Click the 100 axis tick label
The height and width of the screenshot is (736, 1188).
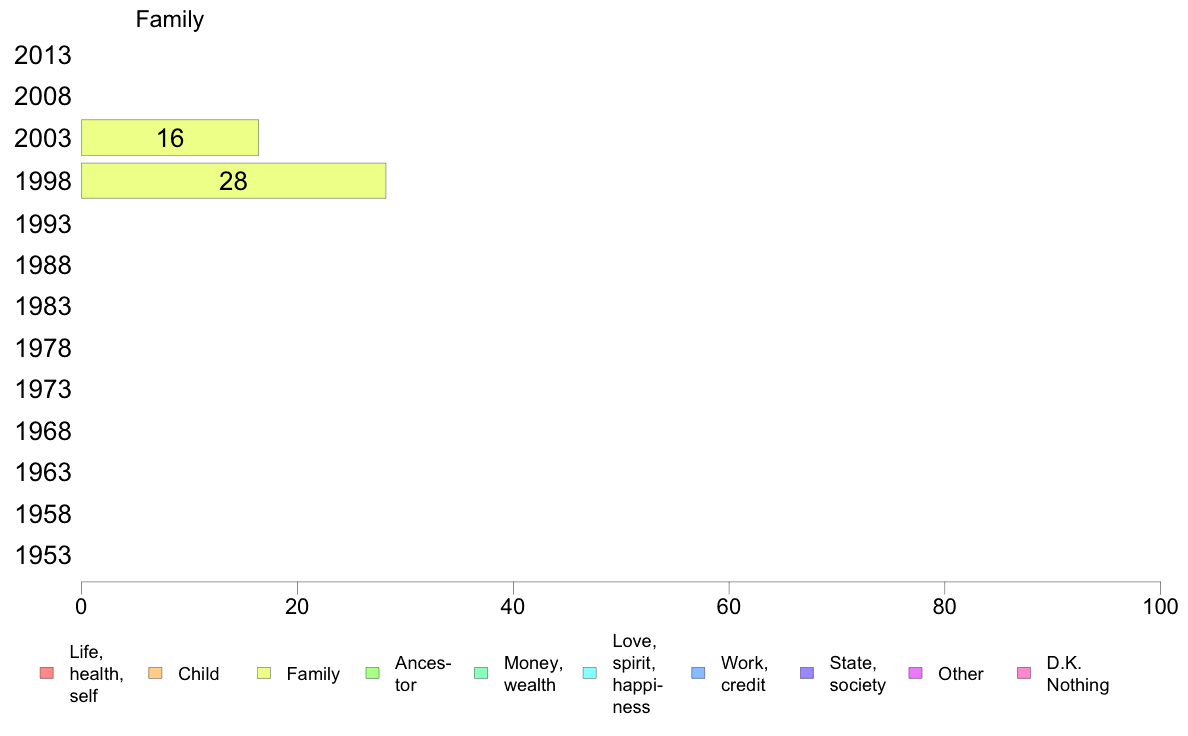1160,607
